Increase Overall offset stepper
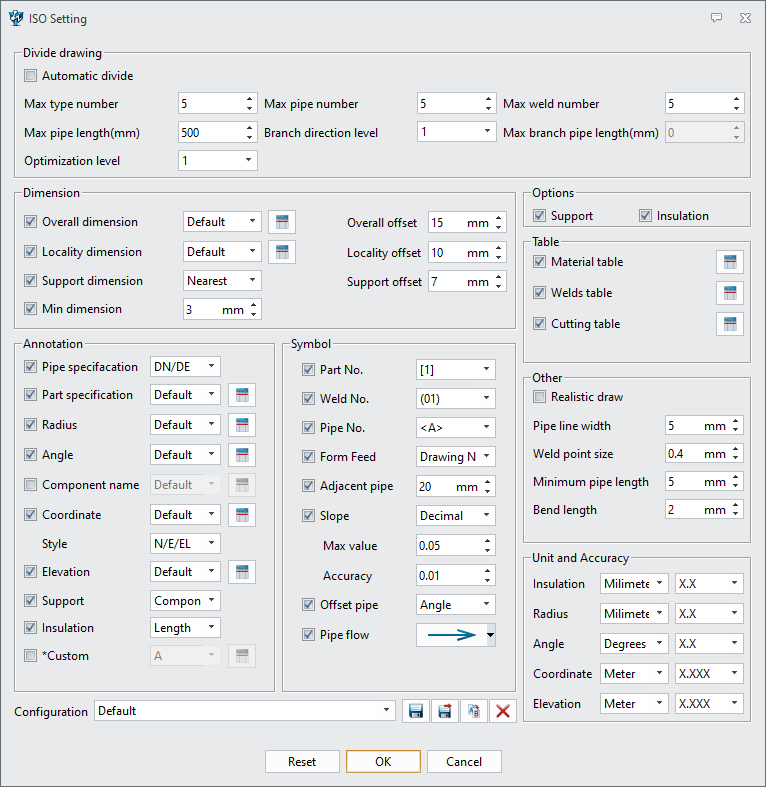Screen dimensions: 766x787 498,218
